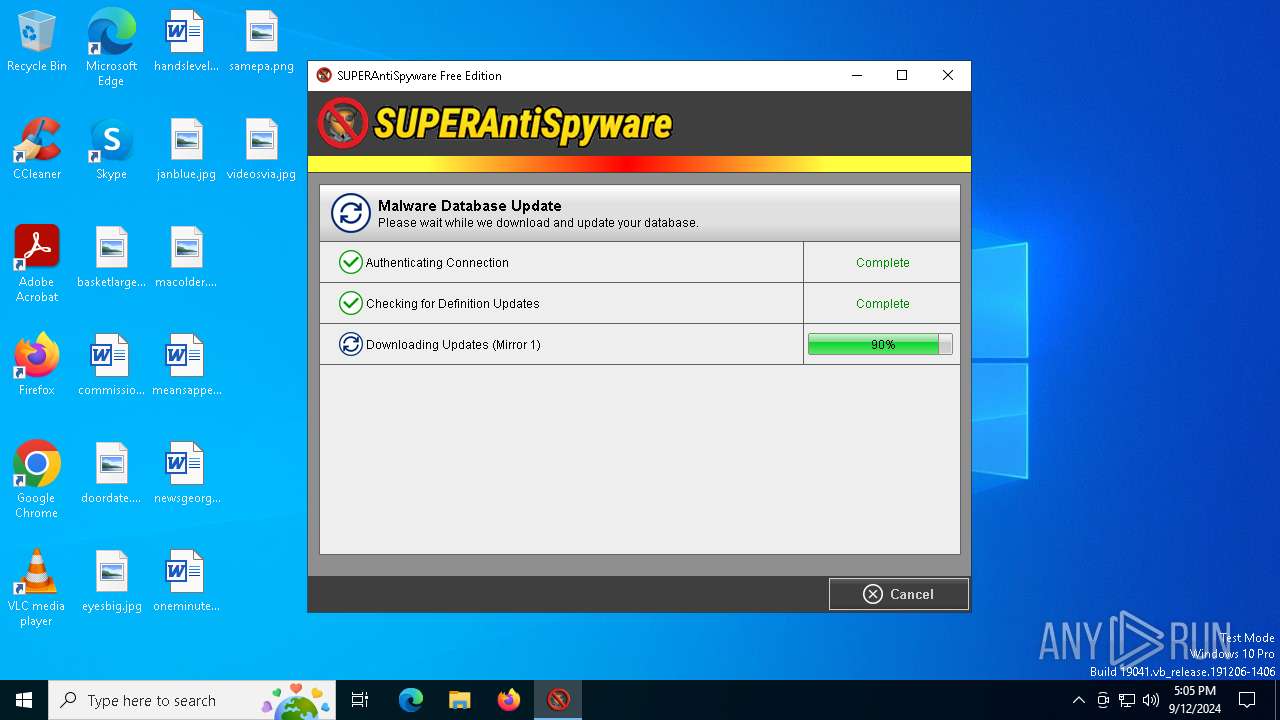The height and width of the screenshot is (720, 1280).
Task: Open the Windows Start menu
Action: (x=24, y=700)
